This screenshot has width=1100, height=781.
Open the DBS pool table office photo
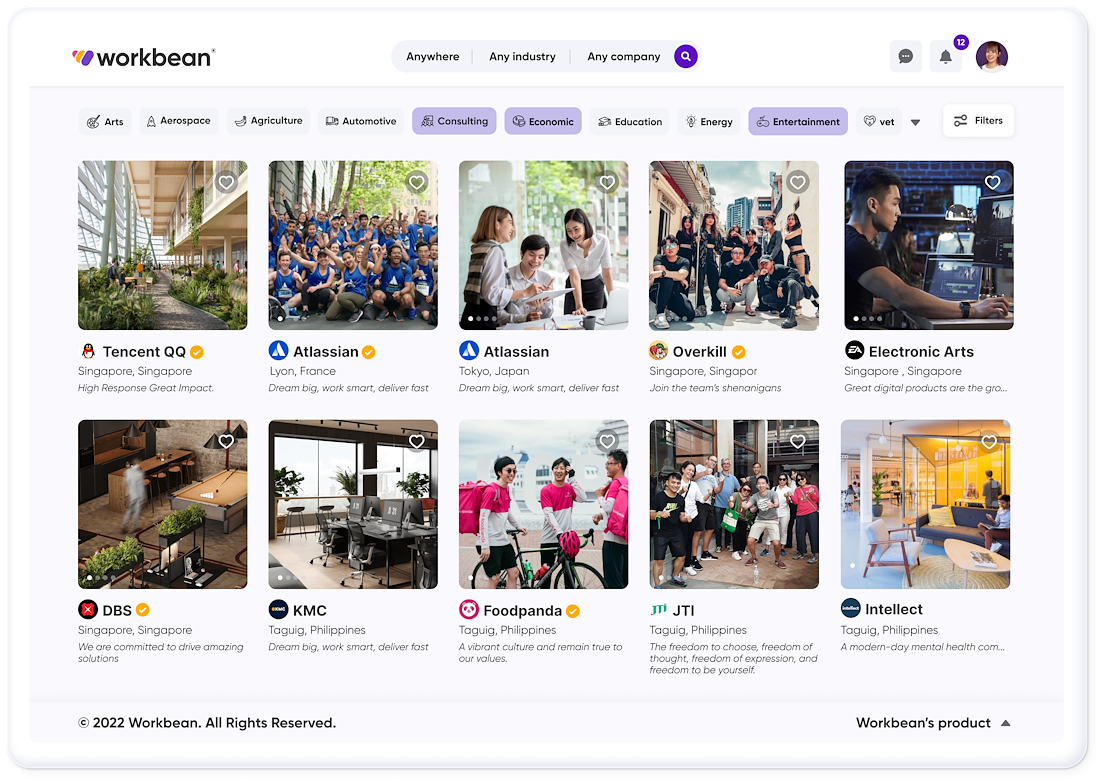(163, 505)
